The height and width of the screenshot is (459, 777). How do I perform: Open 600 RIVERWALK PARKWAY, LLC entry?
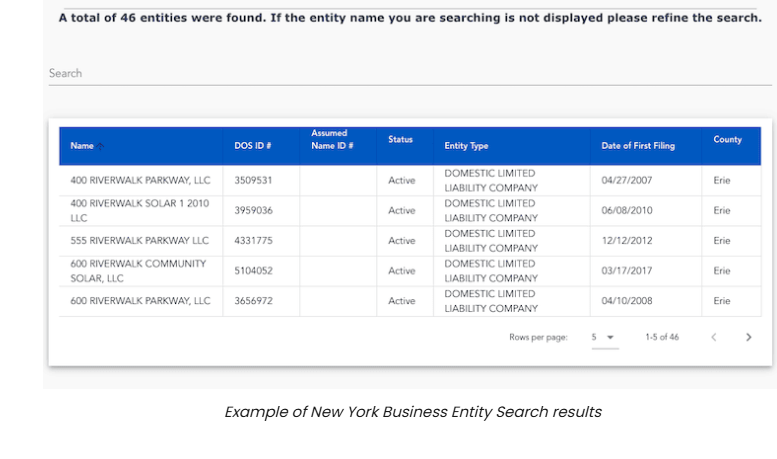(140, 301)
